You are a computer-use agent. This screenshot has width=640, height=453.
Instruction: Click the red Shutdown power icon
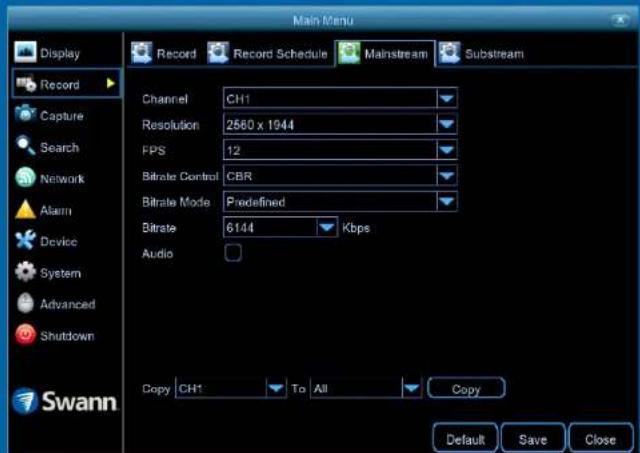pyautogui.click(x=25, y=335)
